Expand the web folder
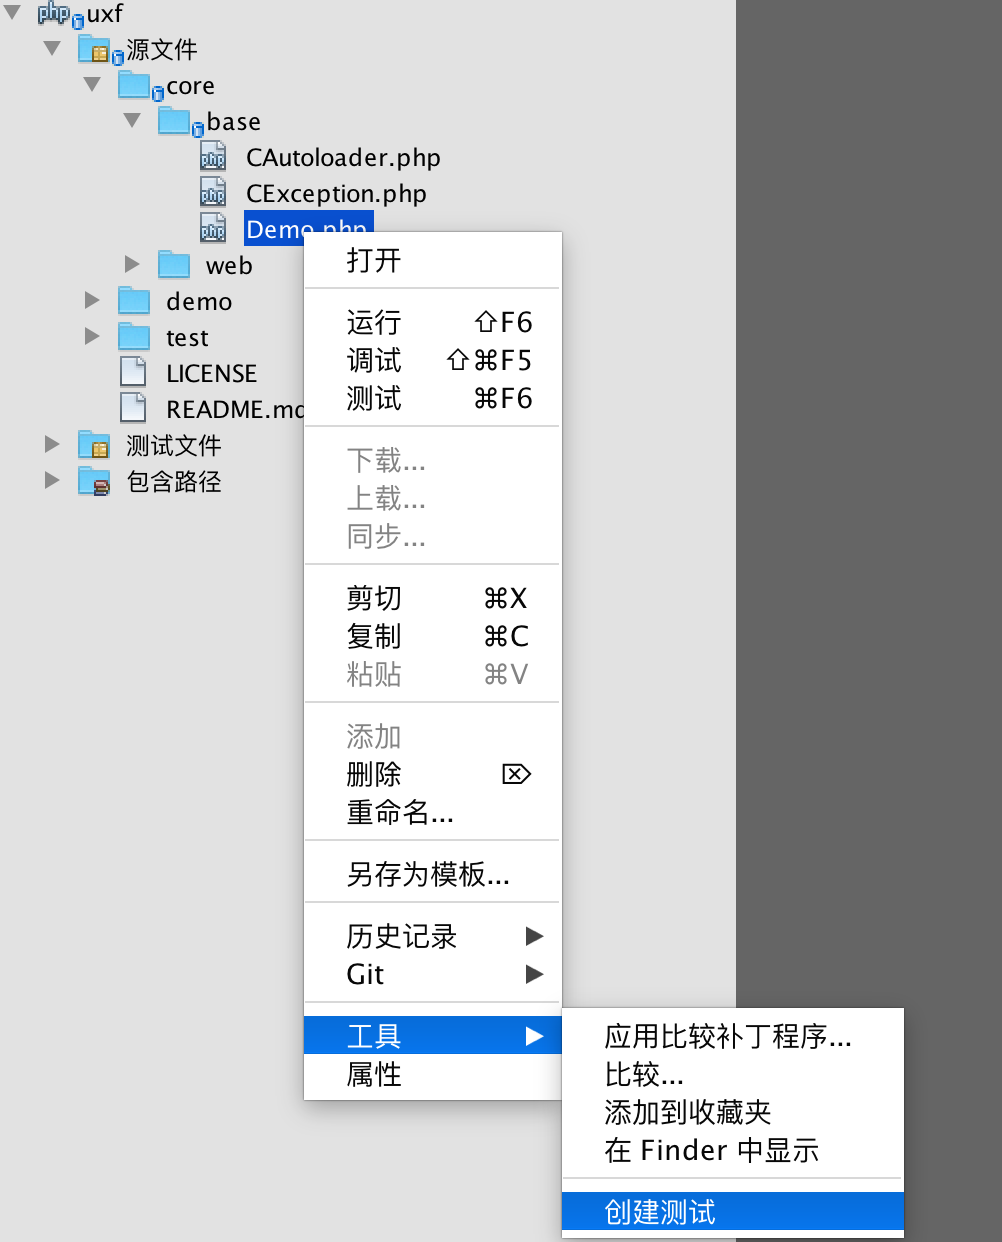The width and height of the screenshot is (1002, 1242). (x=132, y=264)
